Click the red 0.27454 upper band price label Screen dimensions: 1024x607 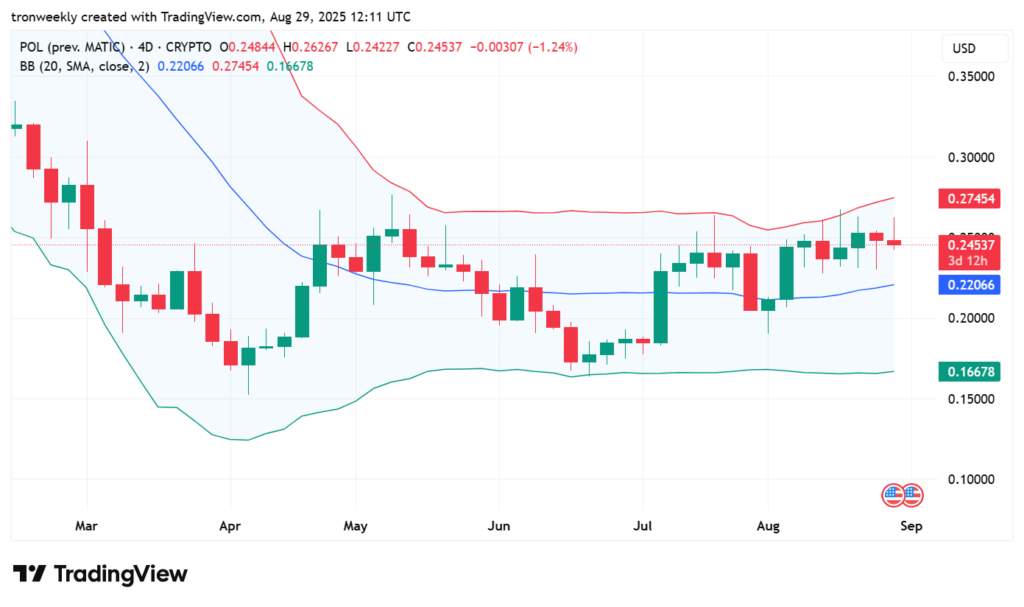(968, 199)
